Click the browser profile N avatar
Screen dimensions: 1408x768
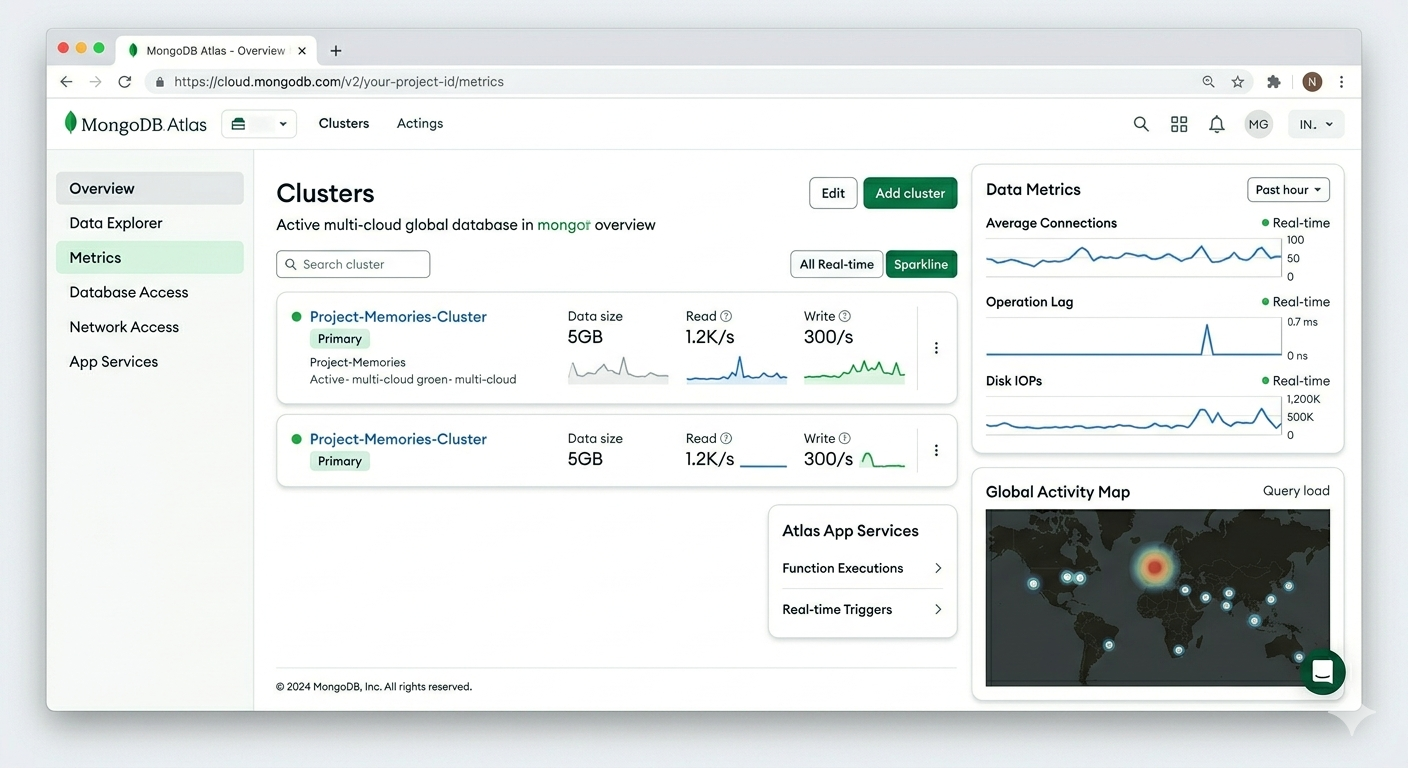tap(1312, 82)
